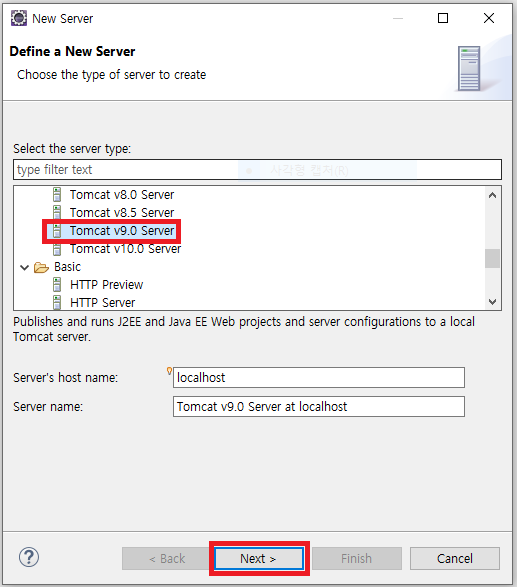The image size is (517, 587).
Task: Open the help question mark icon
Action: (29, 557)
